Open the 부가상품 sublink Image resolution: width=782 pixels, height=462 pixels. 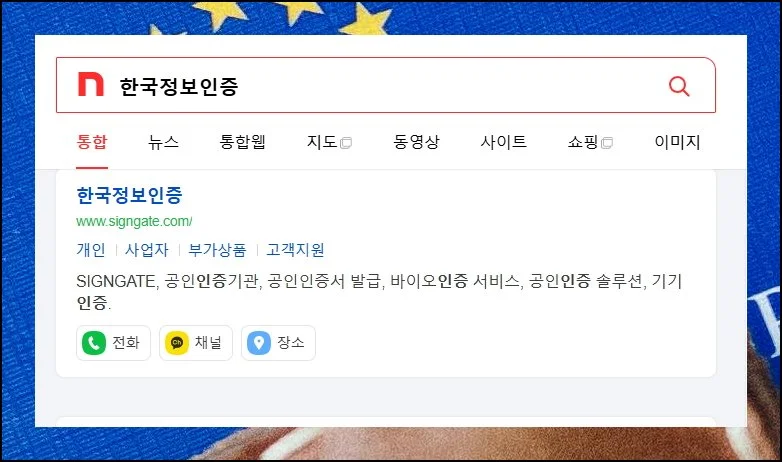point(217,249)
